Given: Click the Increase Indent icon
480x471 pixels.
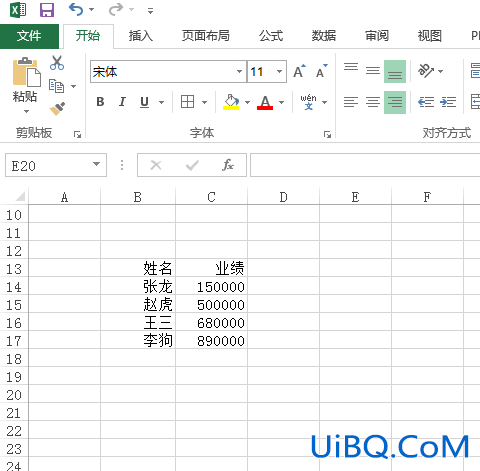Looking at the screenshot, I should [448, 102].
